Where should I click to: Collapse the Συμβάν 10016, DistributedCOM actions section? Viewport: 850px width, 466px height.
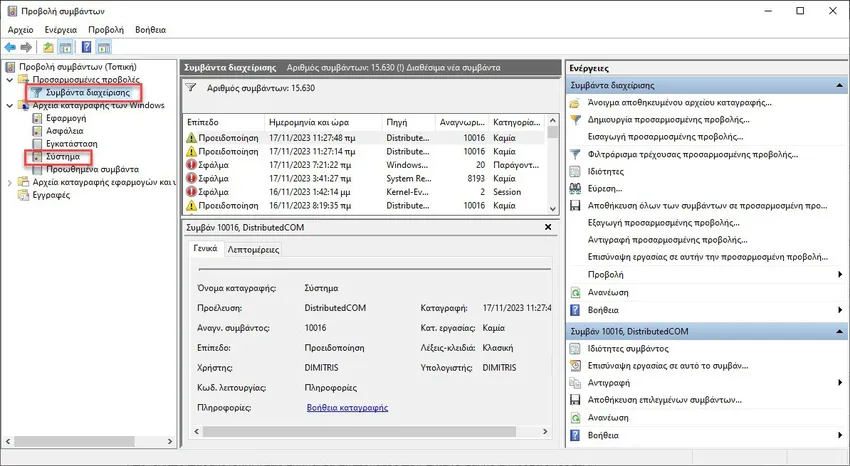click(x=840, y=331)
